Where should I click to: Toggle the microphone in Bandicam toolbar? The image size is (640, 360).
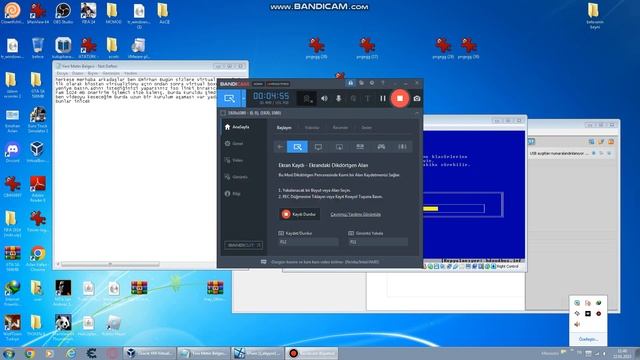[338, 98]
